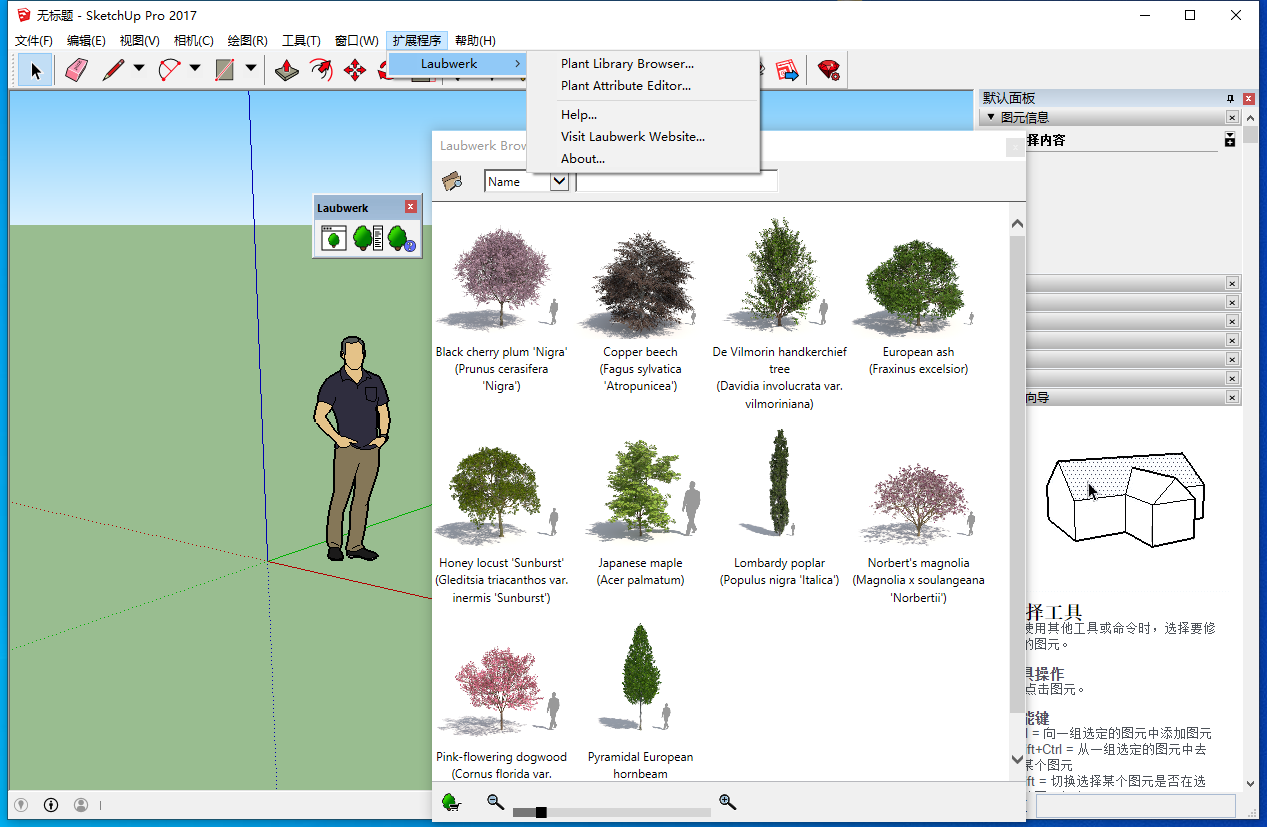
Task: Click the entity info details toggle icon
Action: click(x=1230, y=140)
